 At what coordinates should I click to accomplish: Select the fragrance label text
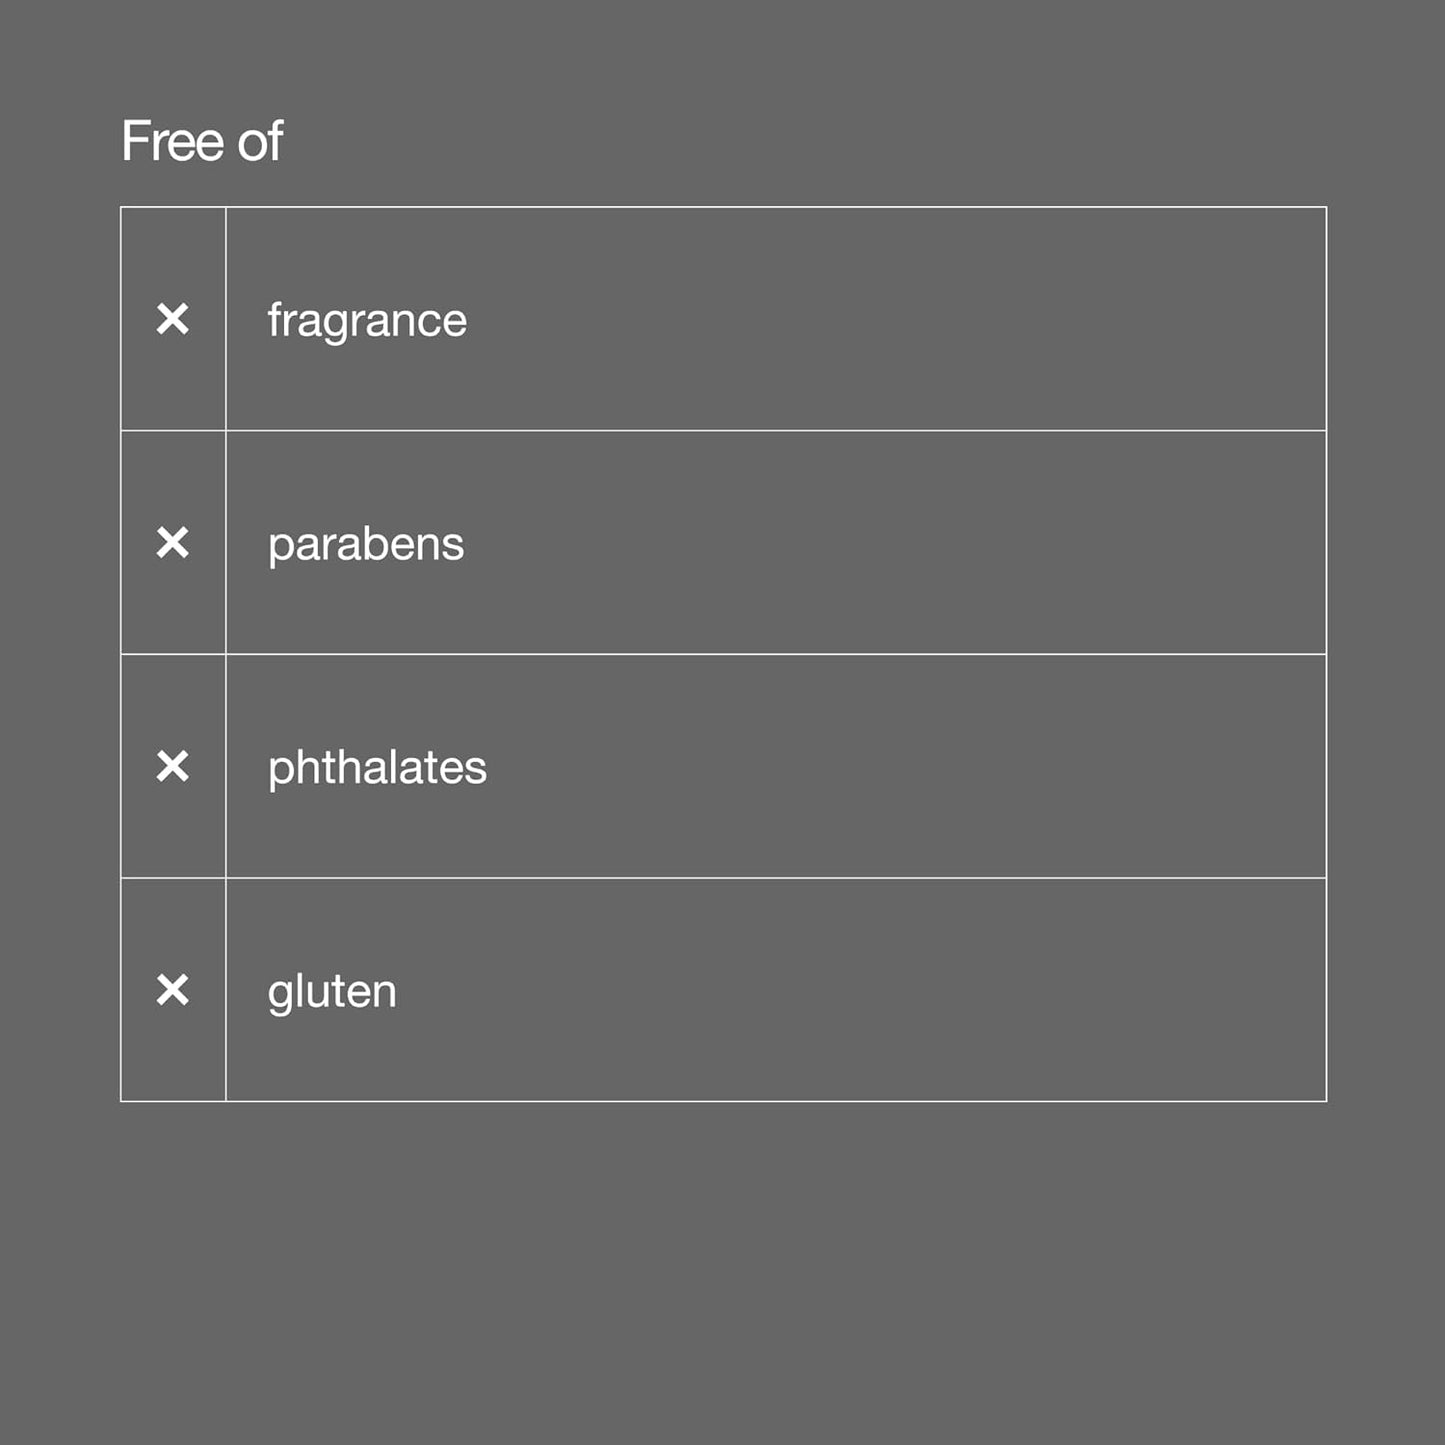click(x=367, y=321)
